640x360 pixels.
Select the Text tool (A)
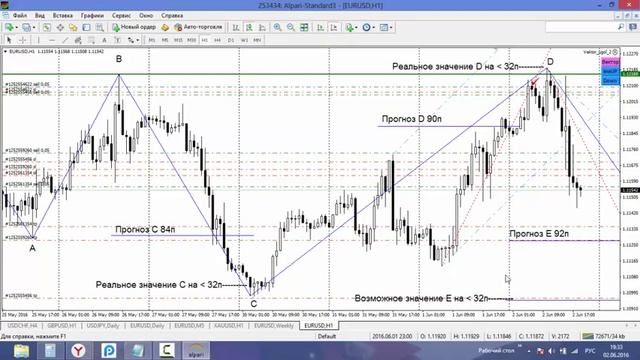pos(104,40)
